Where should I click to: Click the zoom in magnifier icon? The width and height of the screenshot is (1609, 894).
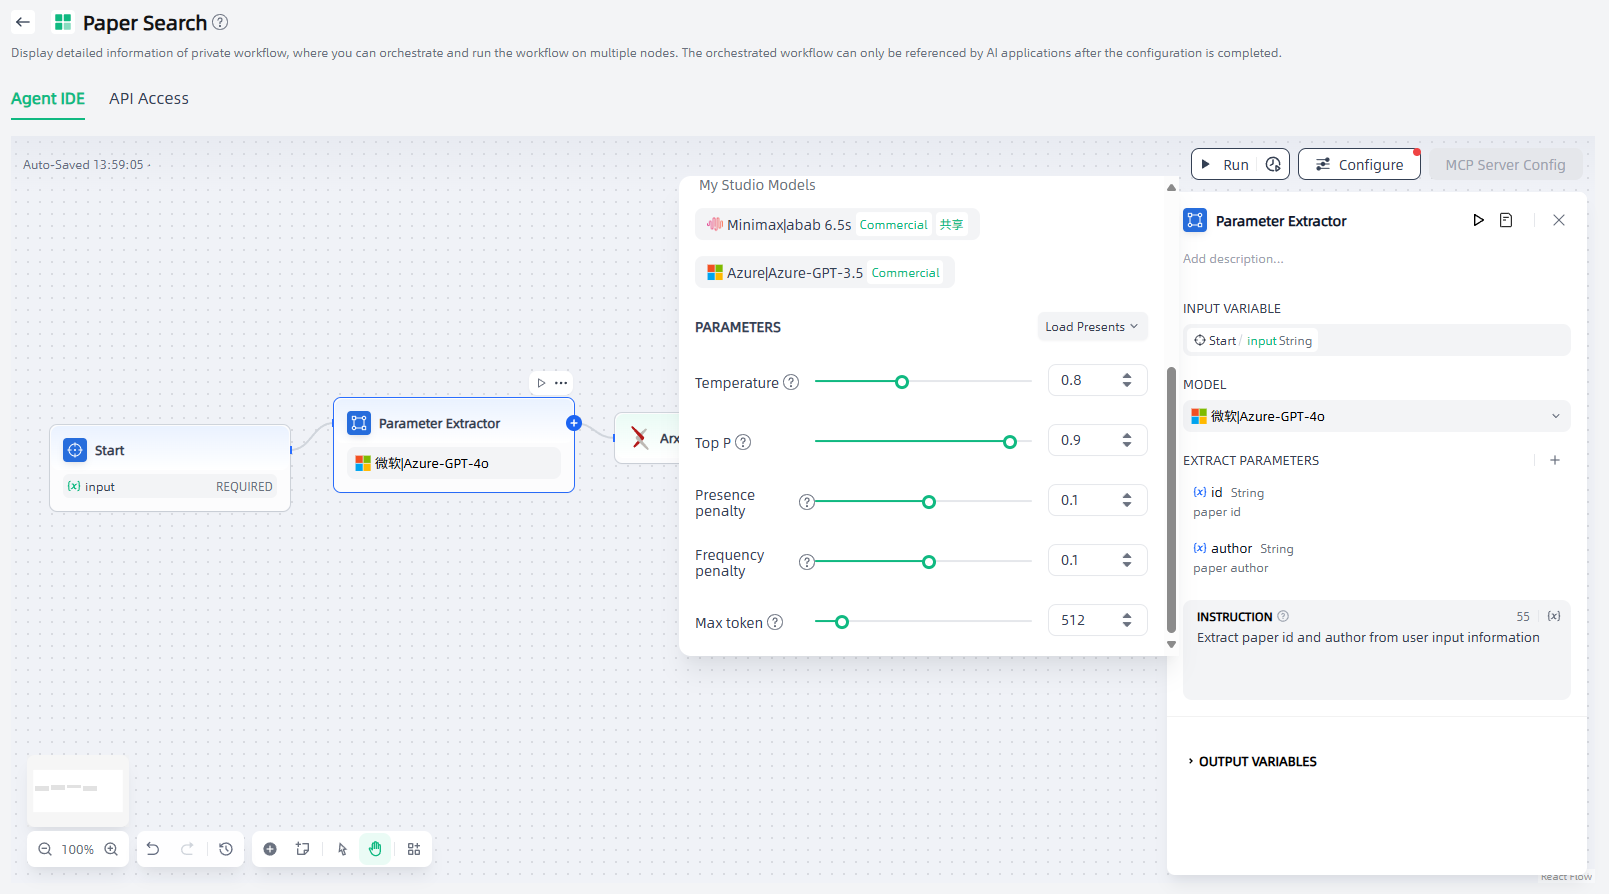(x=111, y=849)
